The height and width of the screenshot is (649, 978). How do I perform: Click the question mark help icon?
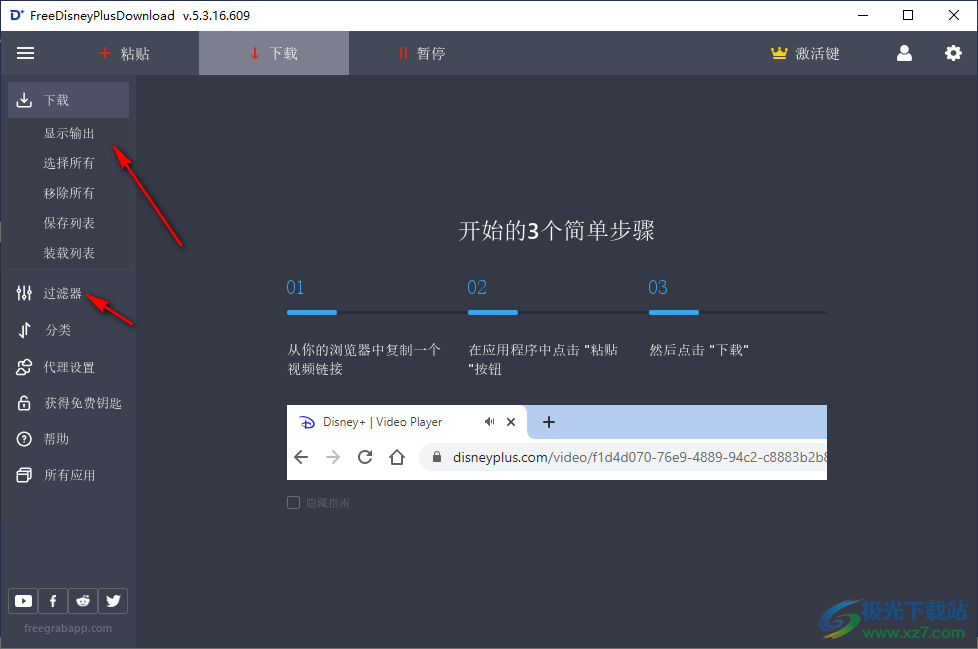24,439
